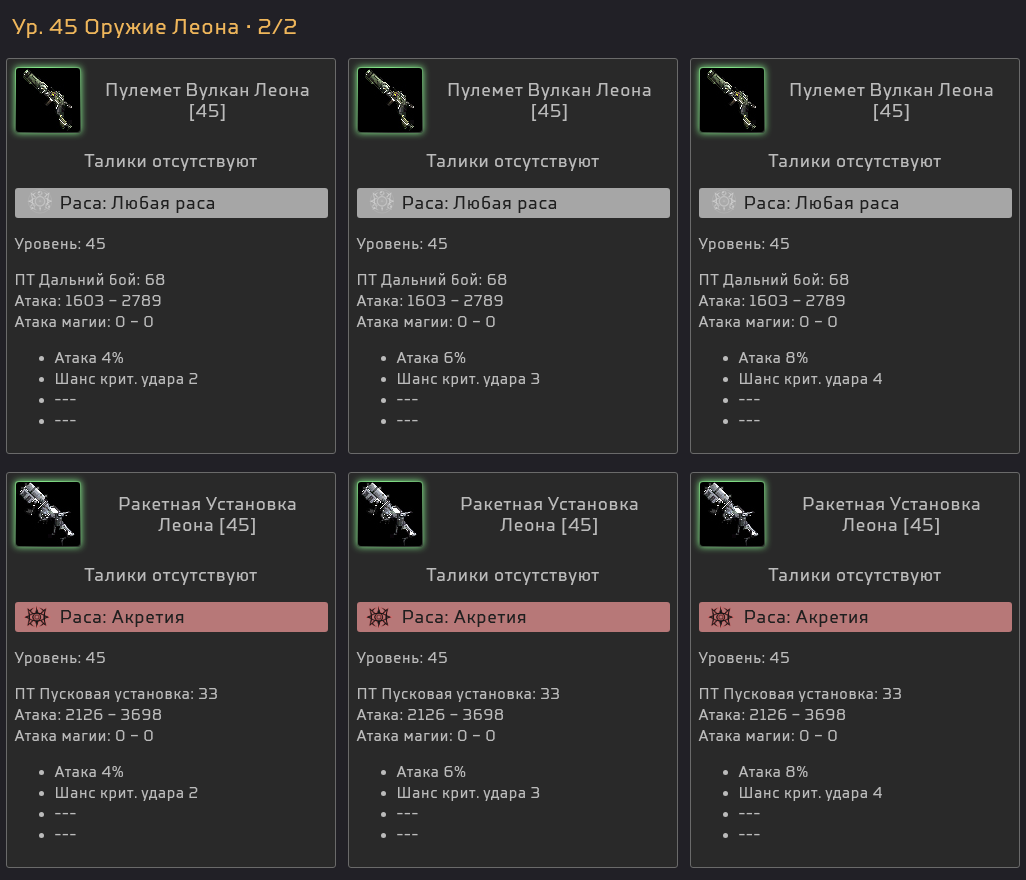Click the Пулемет Вулкан icon in the Атака 6% card
This screenshot has width=1026, height=880.
(x=390, y=100)
